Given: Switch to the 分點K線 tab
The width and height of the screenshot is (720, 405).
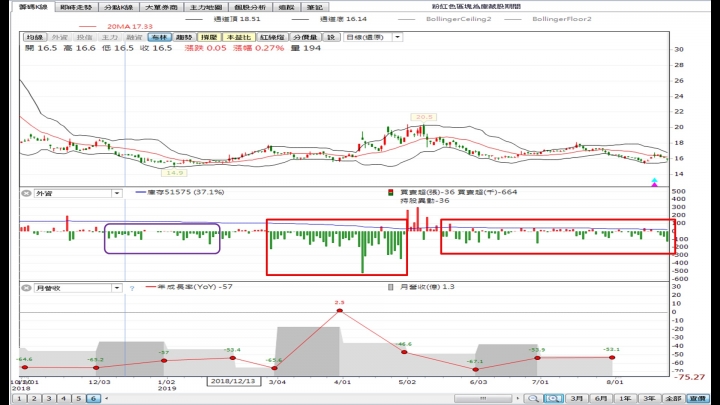Looking at the screenshot, I should pos(118,7).
